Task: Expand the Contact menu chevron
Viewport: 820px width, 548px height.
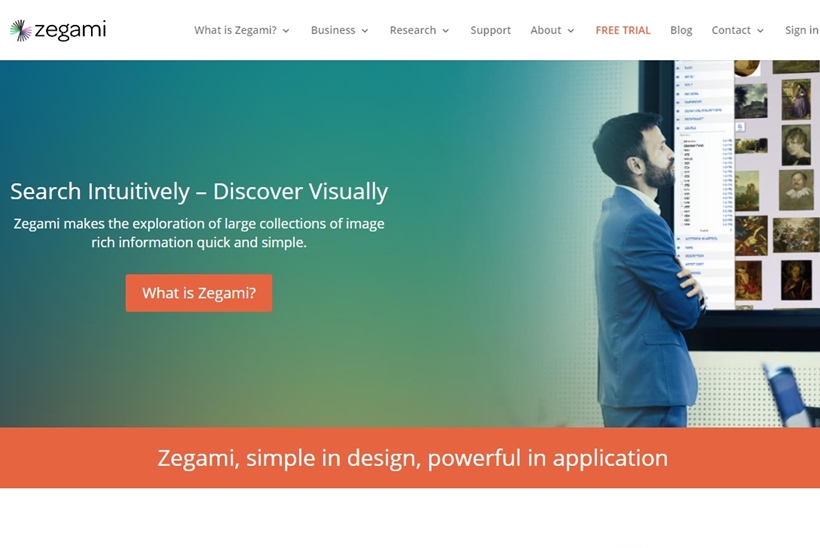Action: [x=760, y=31]
